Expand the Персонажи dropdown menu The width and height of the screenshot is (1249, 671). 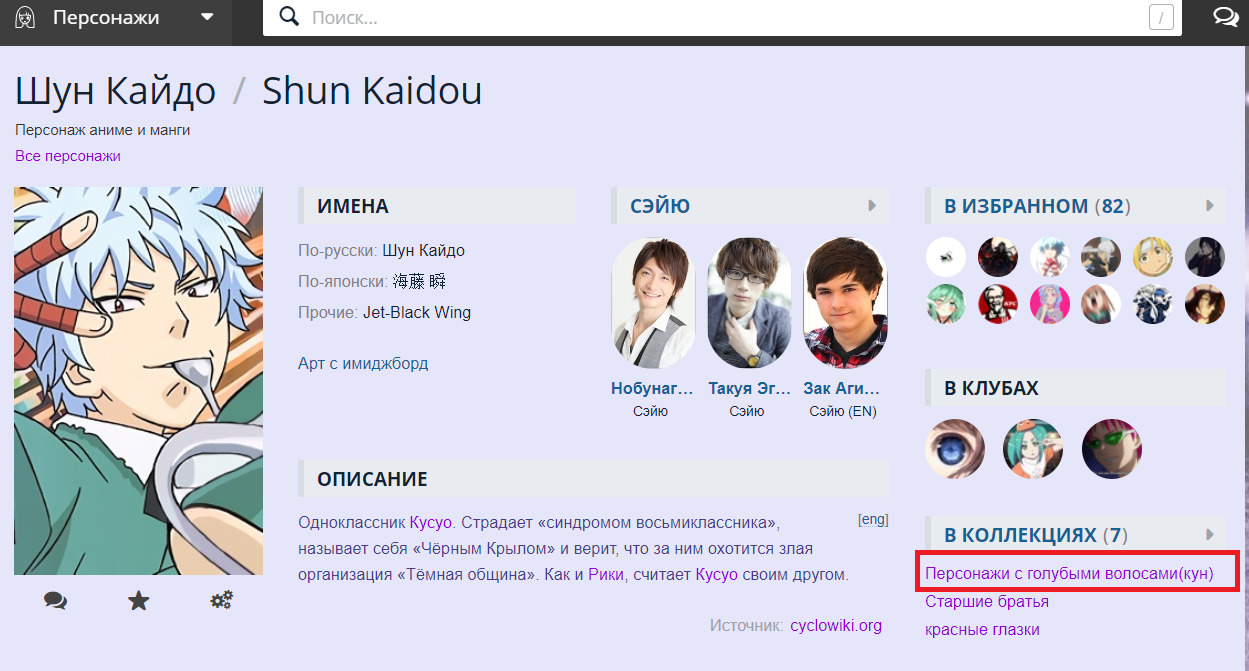[x=207, y=17]
